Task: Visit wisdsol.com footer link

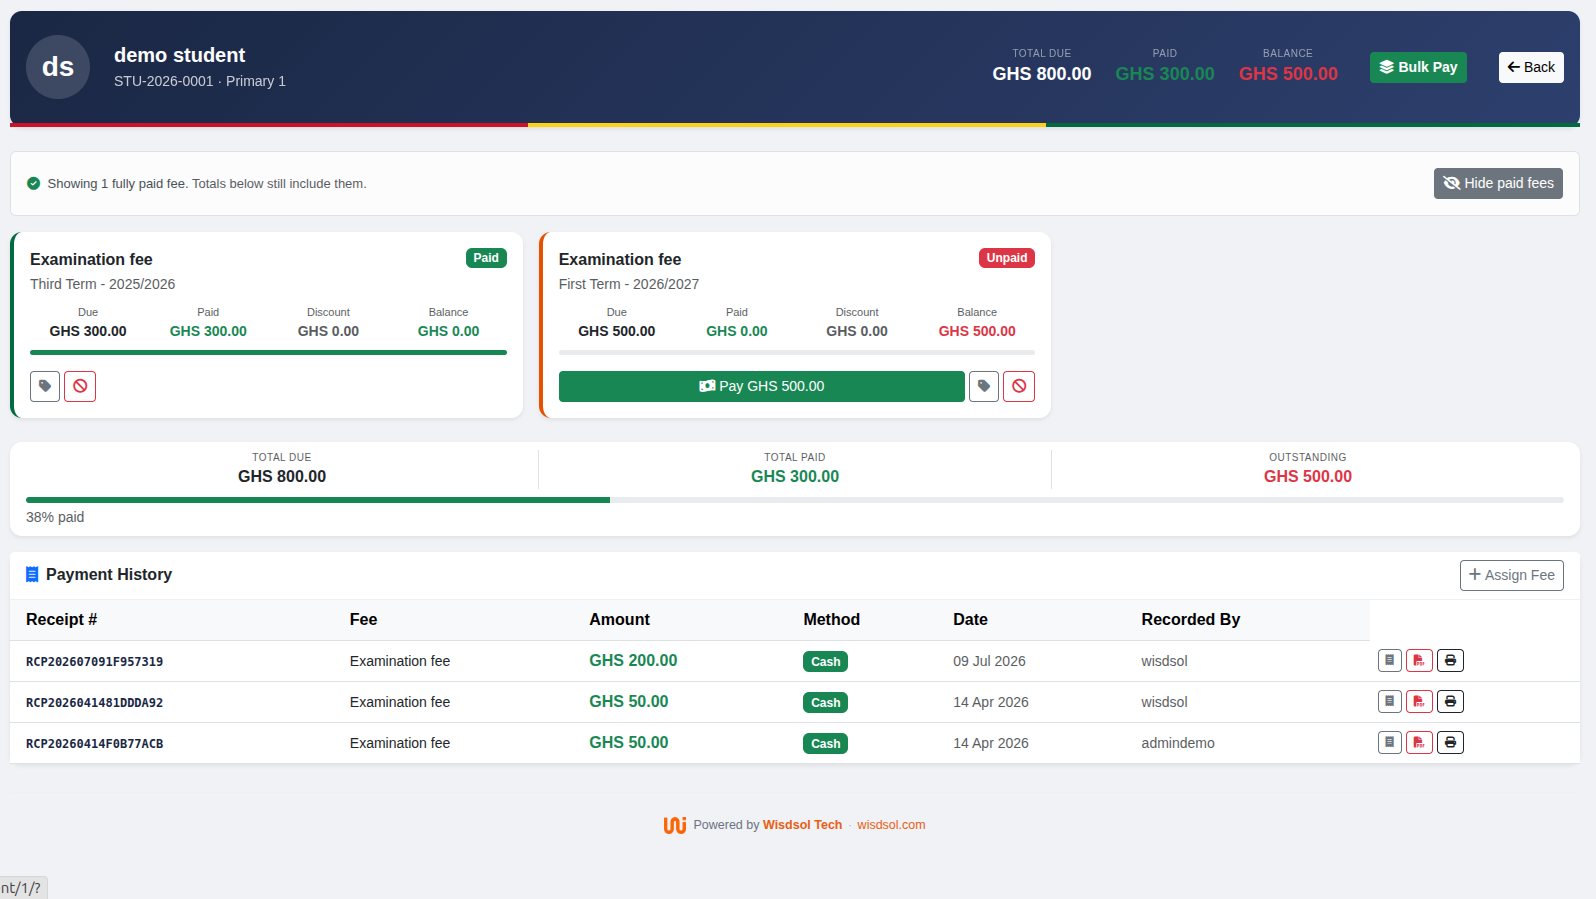Action: click(891, 825)
